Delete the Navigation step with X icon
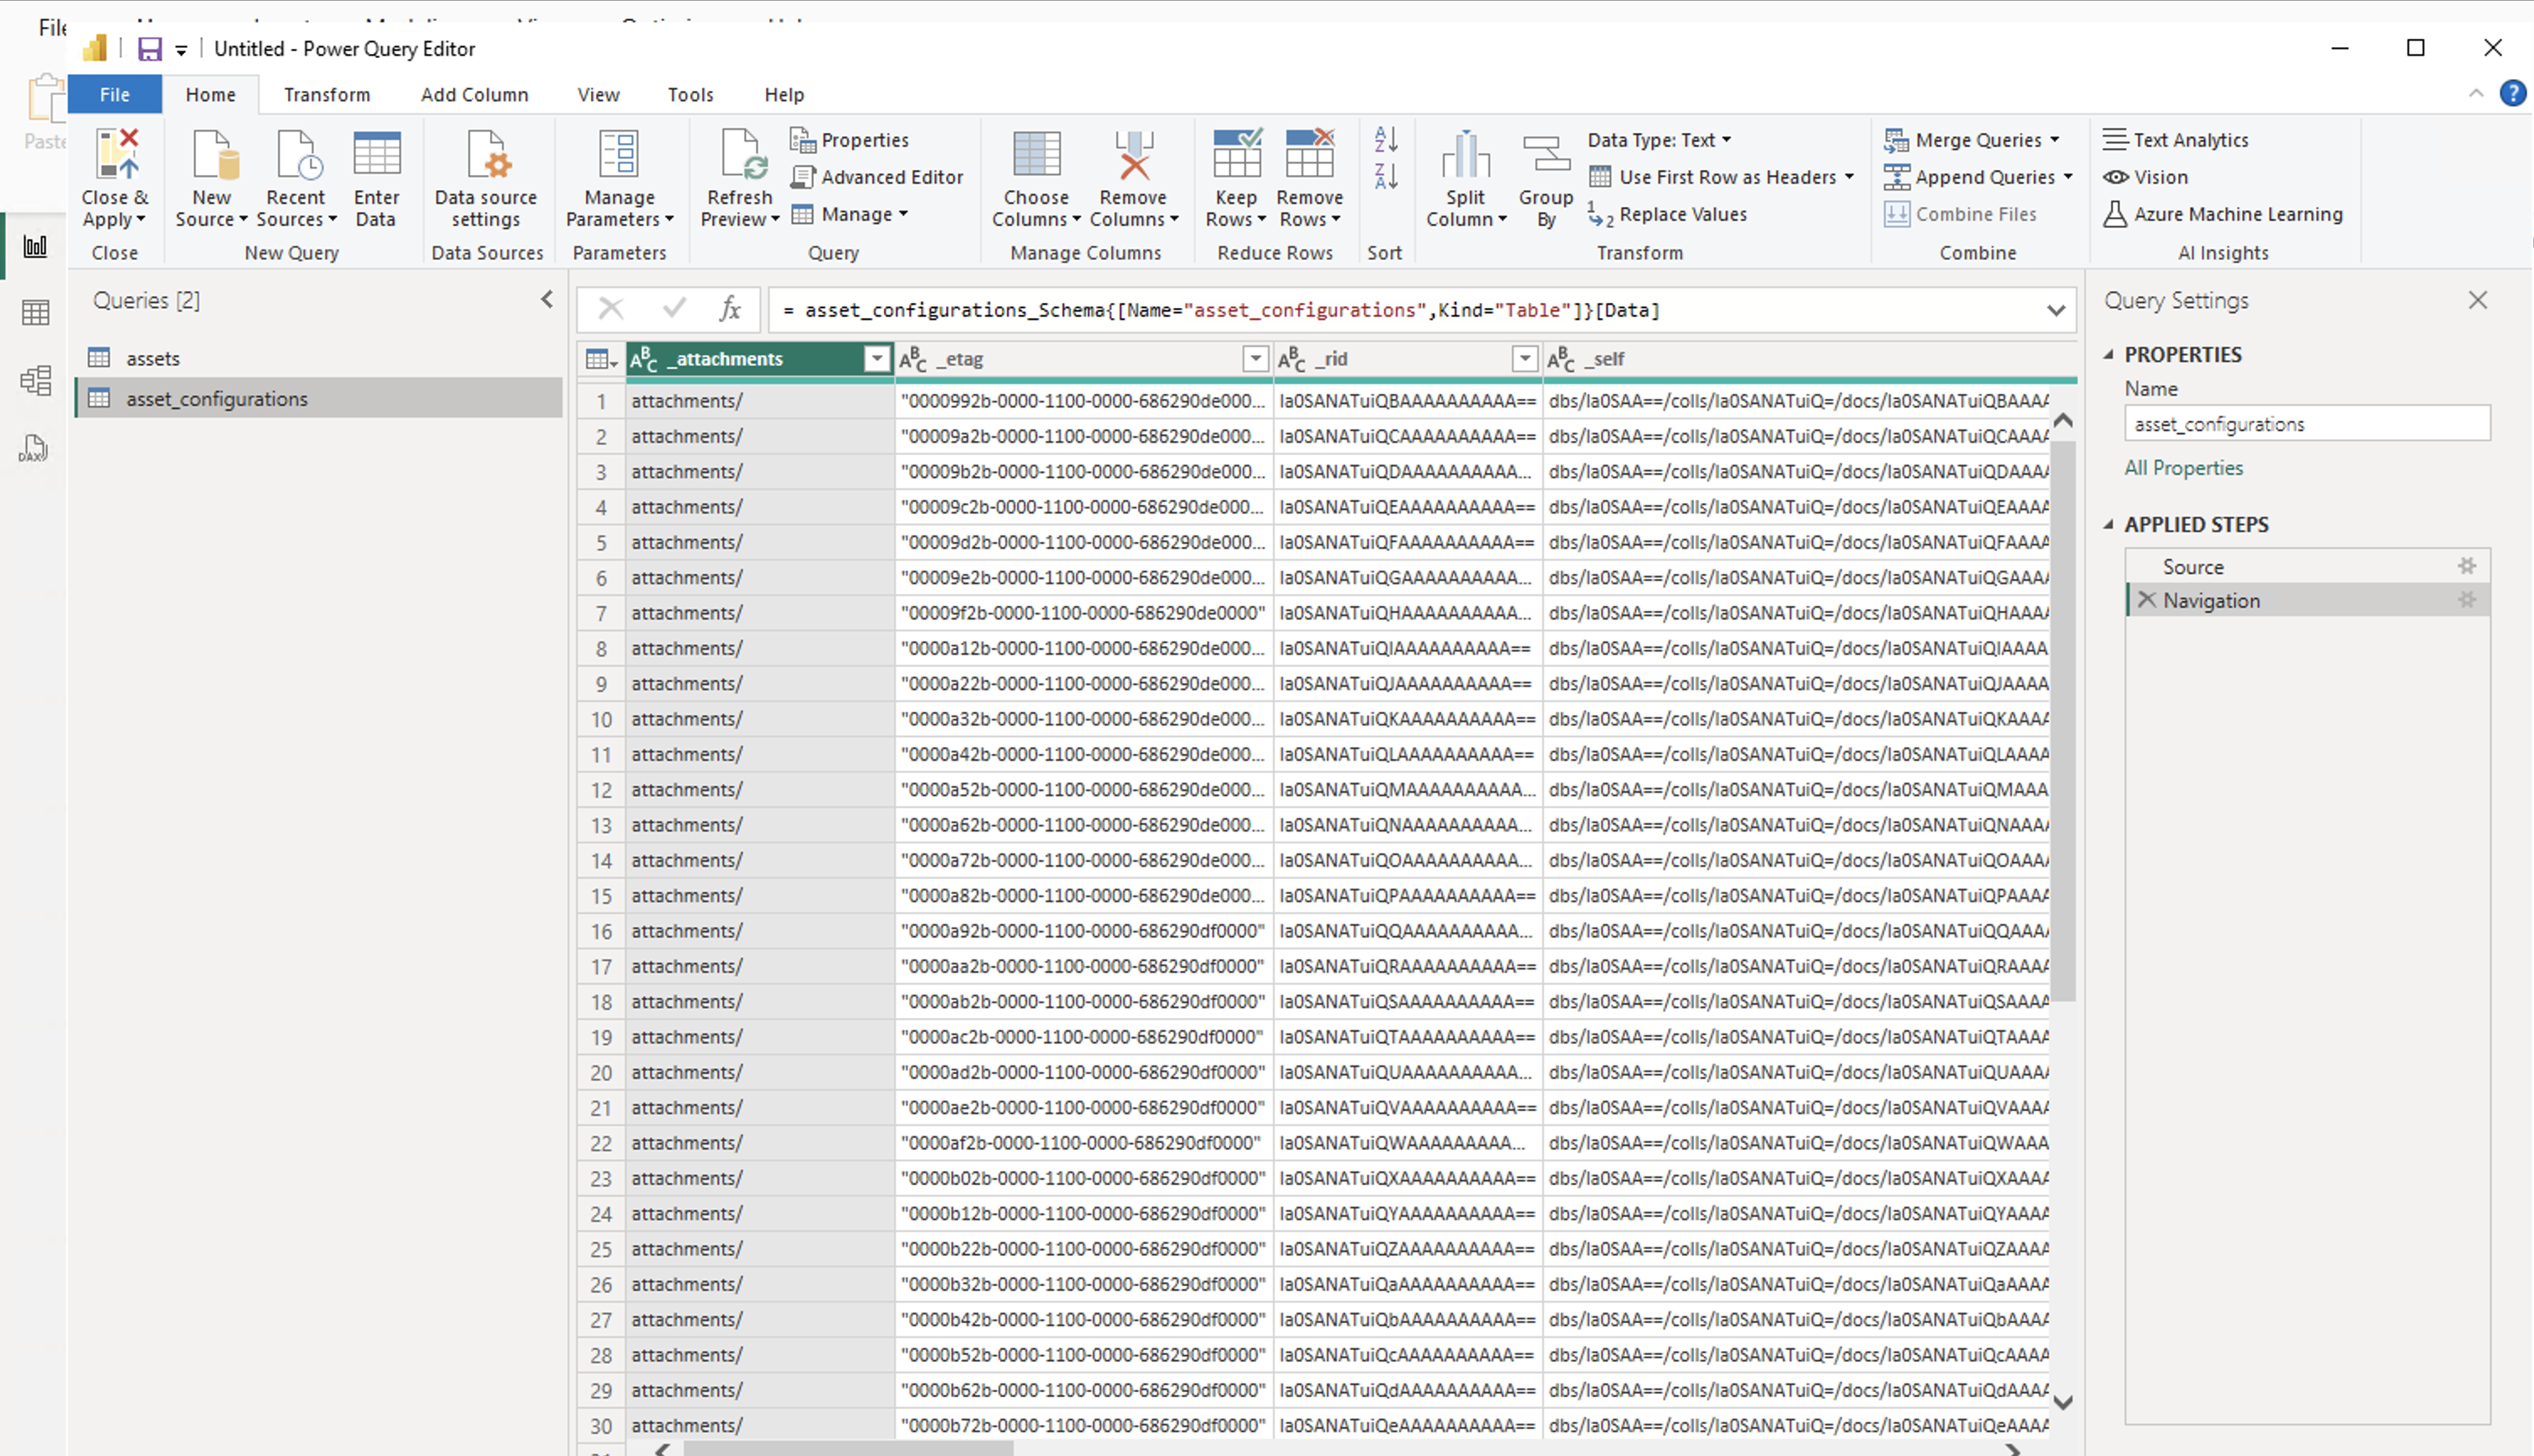The width and height of the screenshot is (2534, 1456). point(2146,600)
